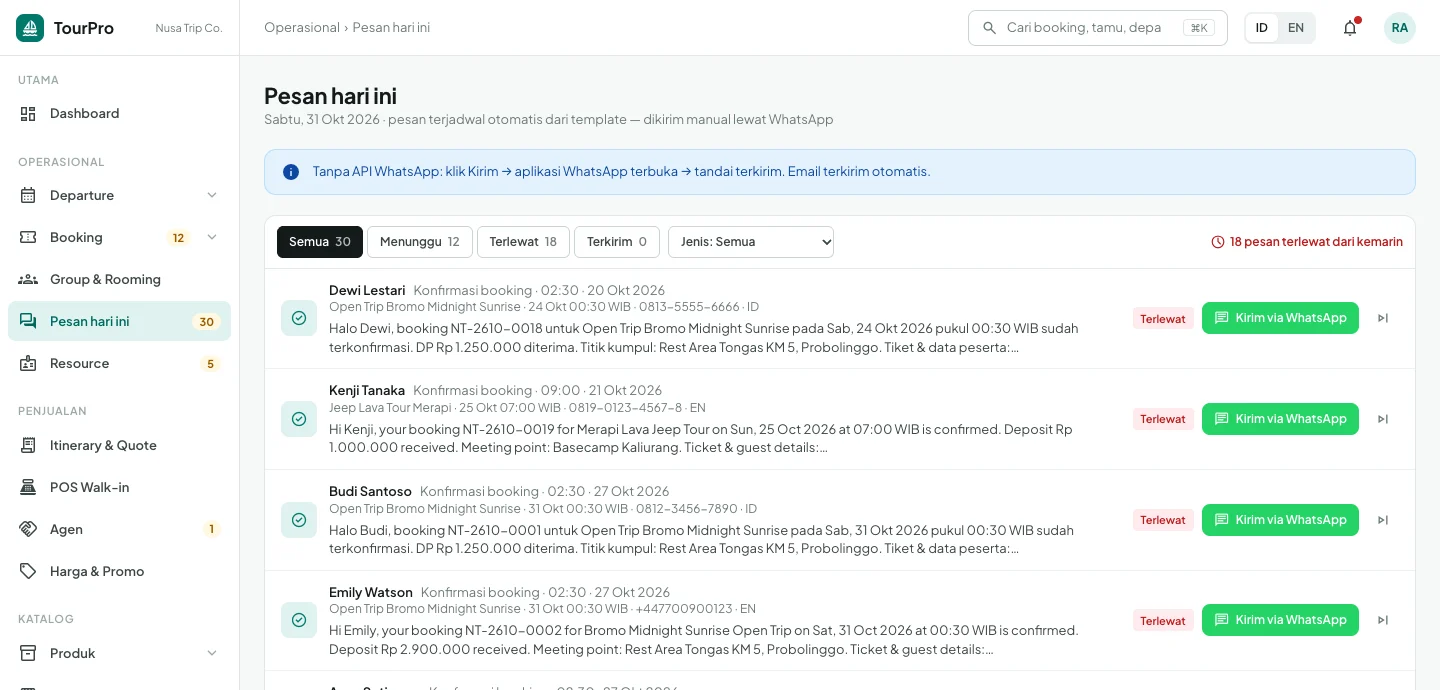The image size is (1440, 690).
Task: Click the Cari booking search field
Action: click(x=1097, y=28)
